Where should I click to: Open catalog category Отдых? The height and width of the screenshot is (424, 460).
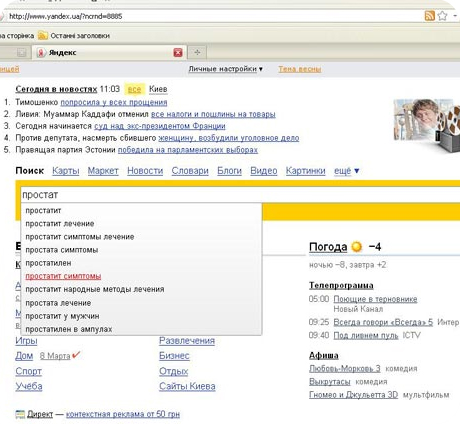(174, 371)
